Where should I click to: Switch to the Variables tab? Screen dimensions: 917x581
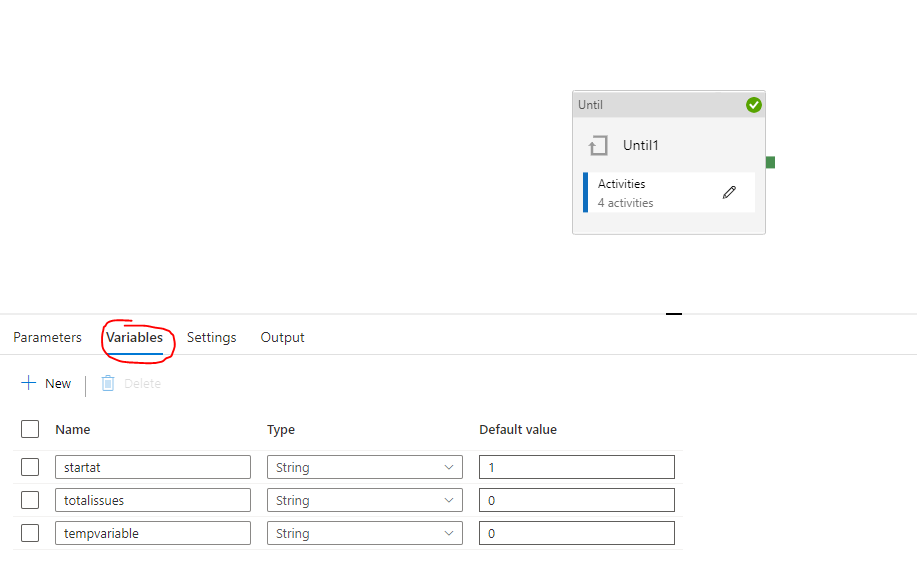click(135, 338)
